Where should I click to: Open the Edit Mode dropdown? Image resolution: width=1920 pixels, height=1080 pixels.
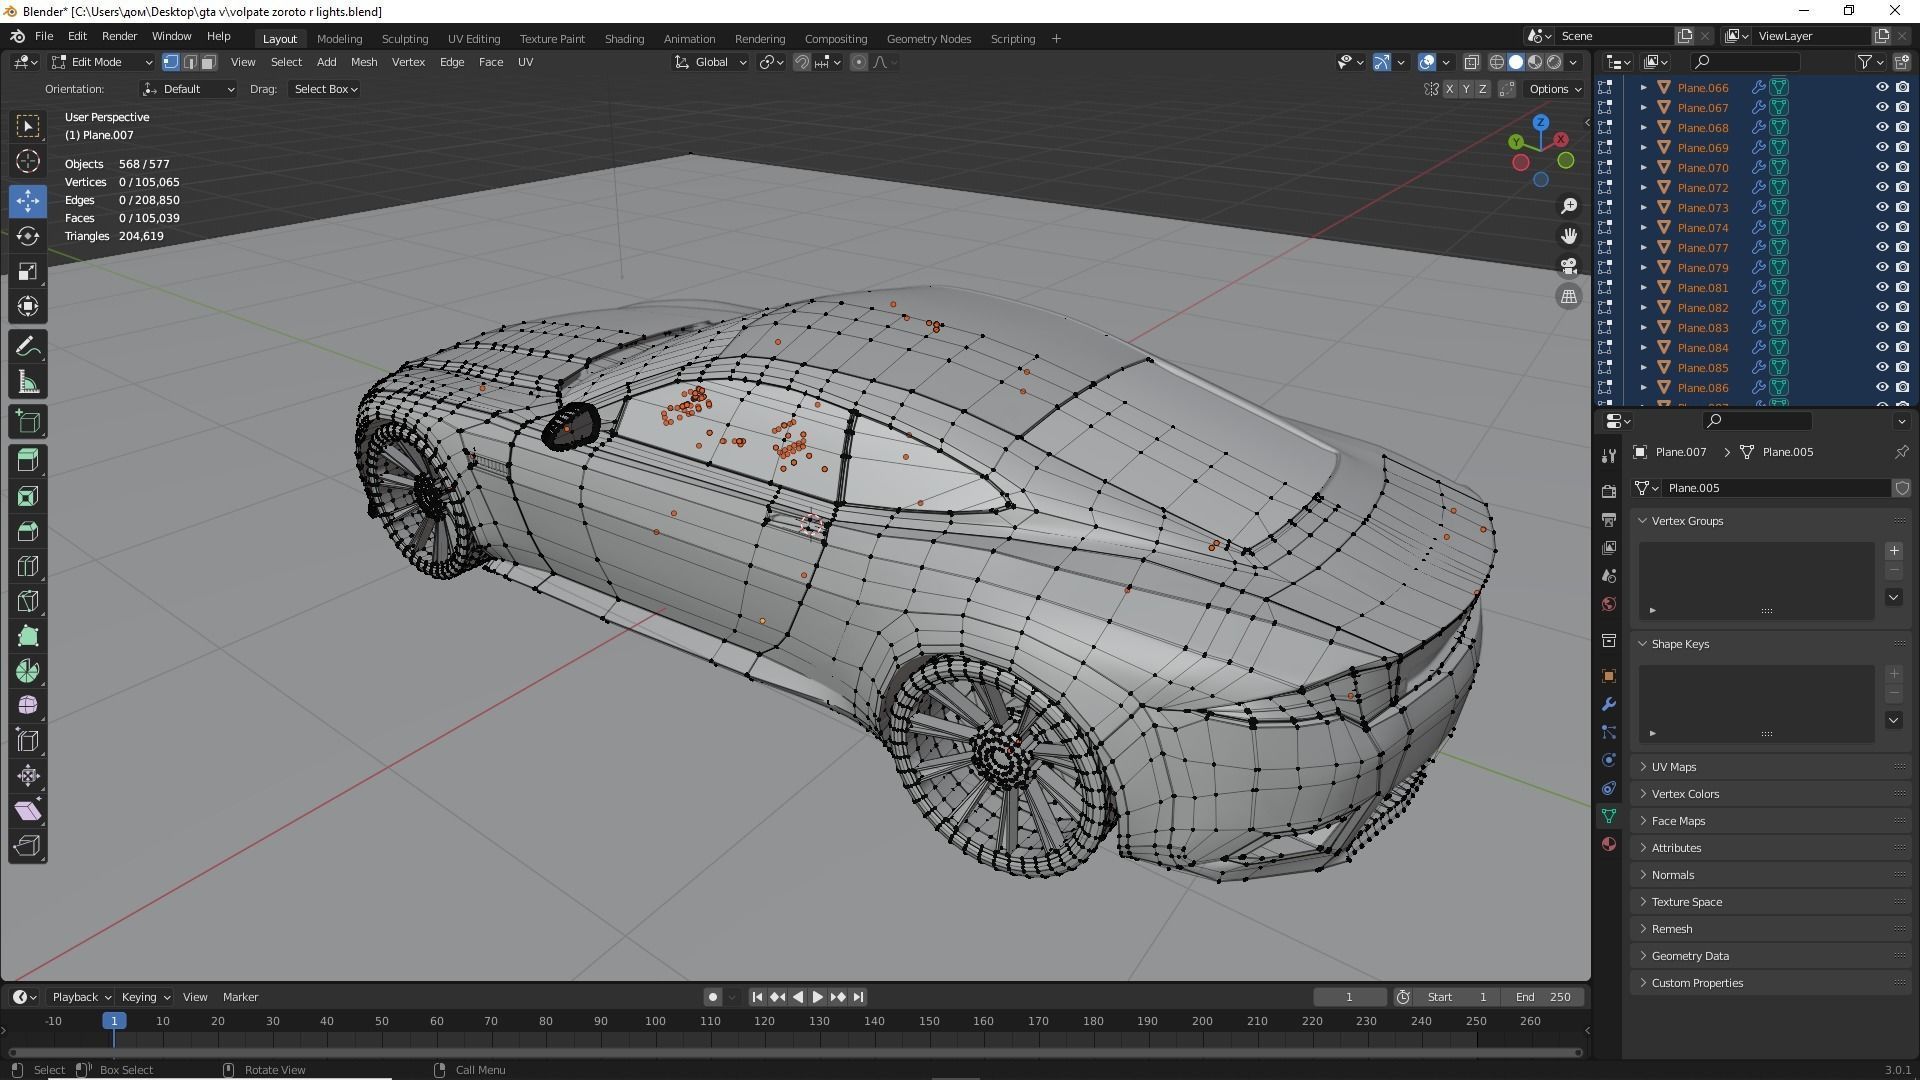(x=102, y=62)
